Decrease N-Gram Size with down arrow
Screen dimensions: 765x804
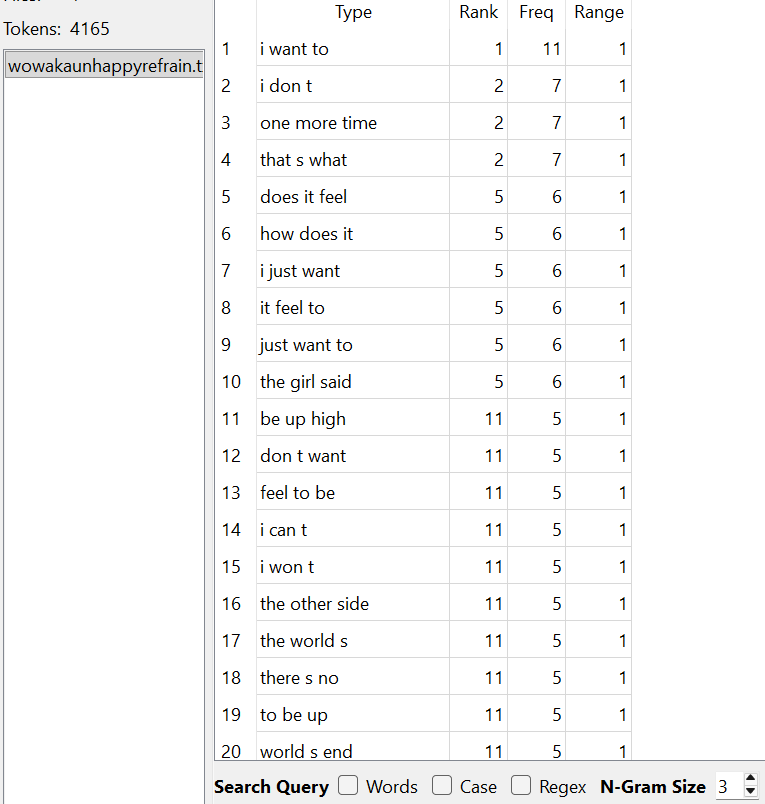click(x=751, y=793)
